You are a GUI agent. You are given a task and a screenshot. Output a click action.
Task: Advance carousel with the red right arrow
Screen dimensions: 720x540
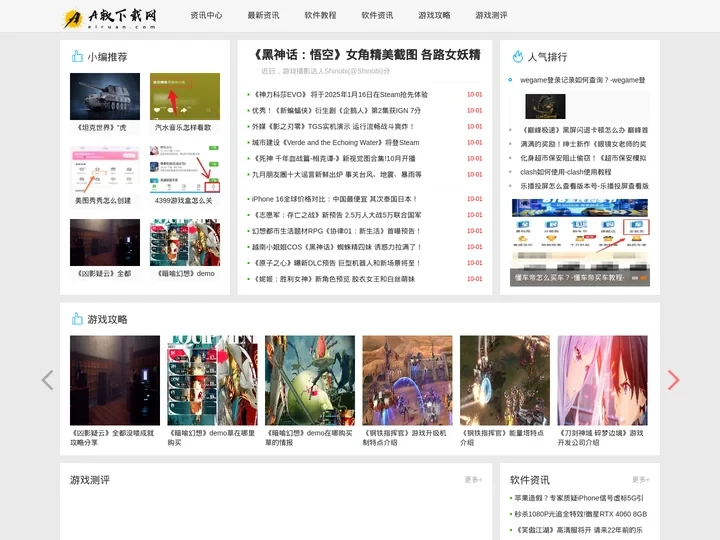click(673, 380)
